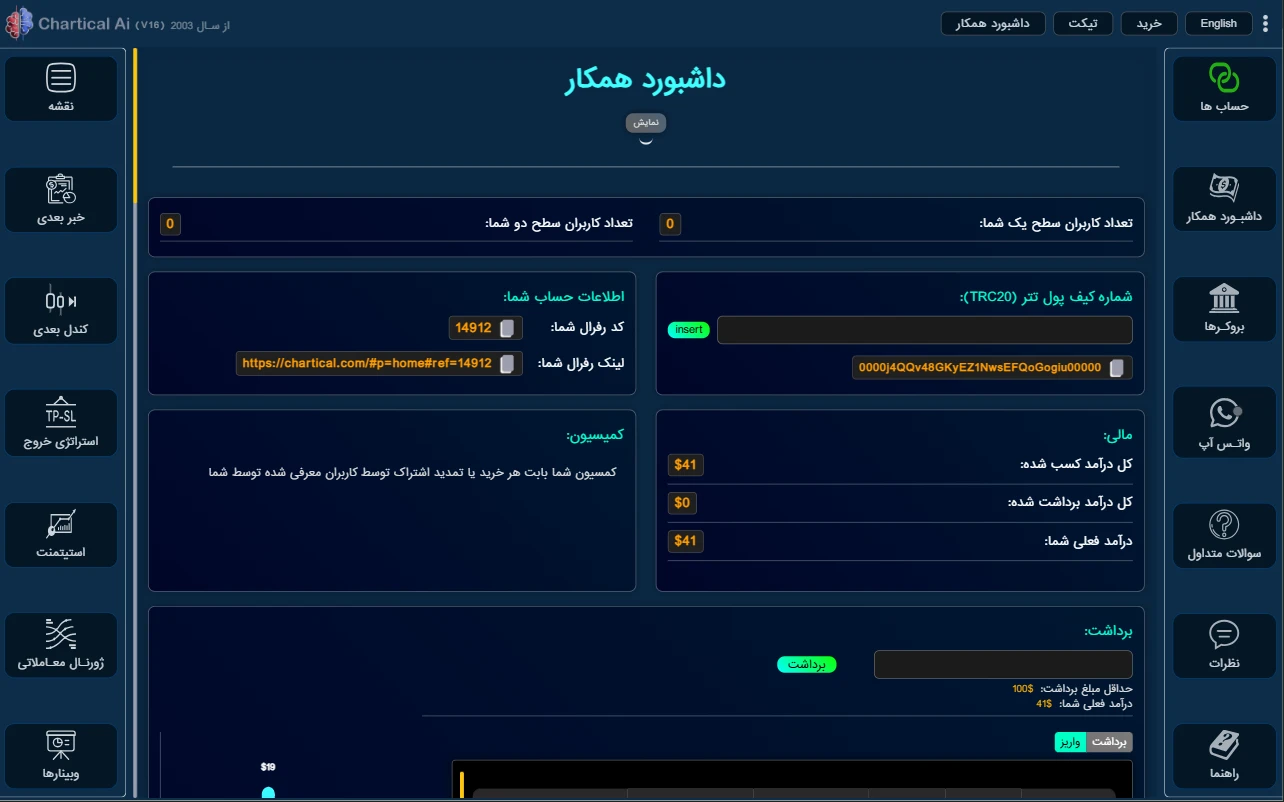This screenshot has width=1284, height=802.
Task: Copy the referral link icon
Action: [507, 364]
